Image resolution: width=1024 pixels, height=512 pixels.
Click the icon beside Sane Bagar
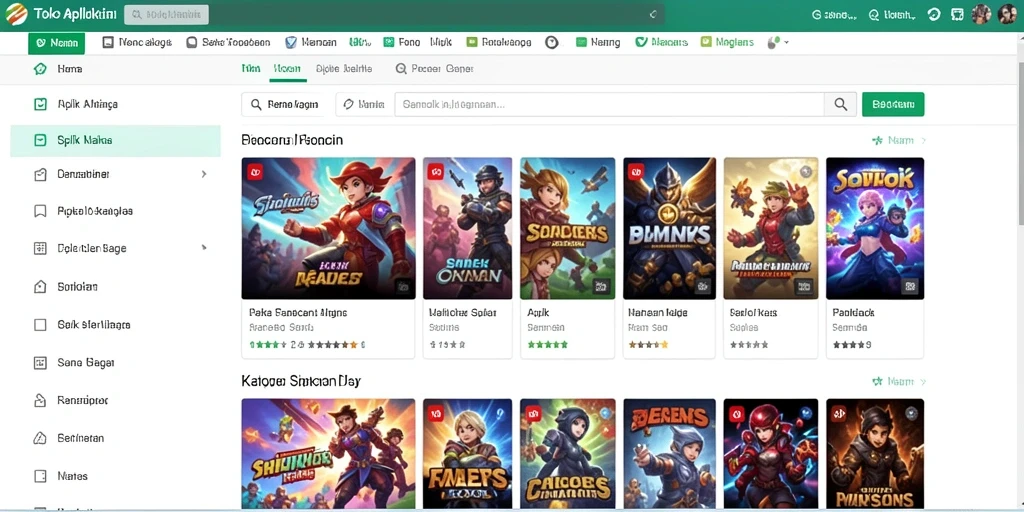pos(40,362)
